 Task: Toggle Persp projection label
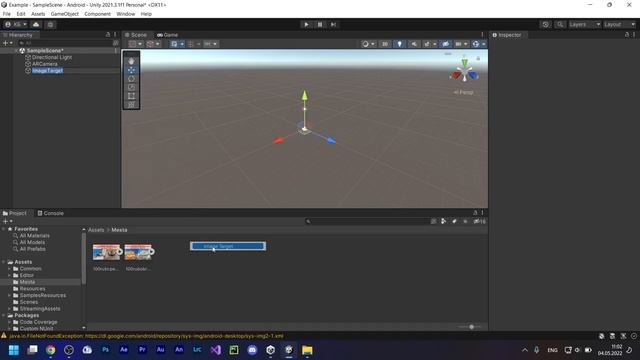tap(464, 92)
